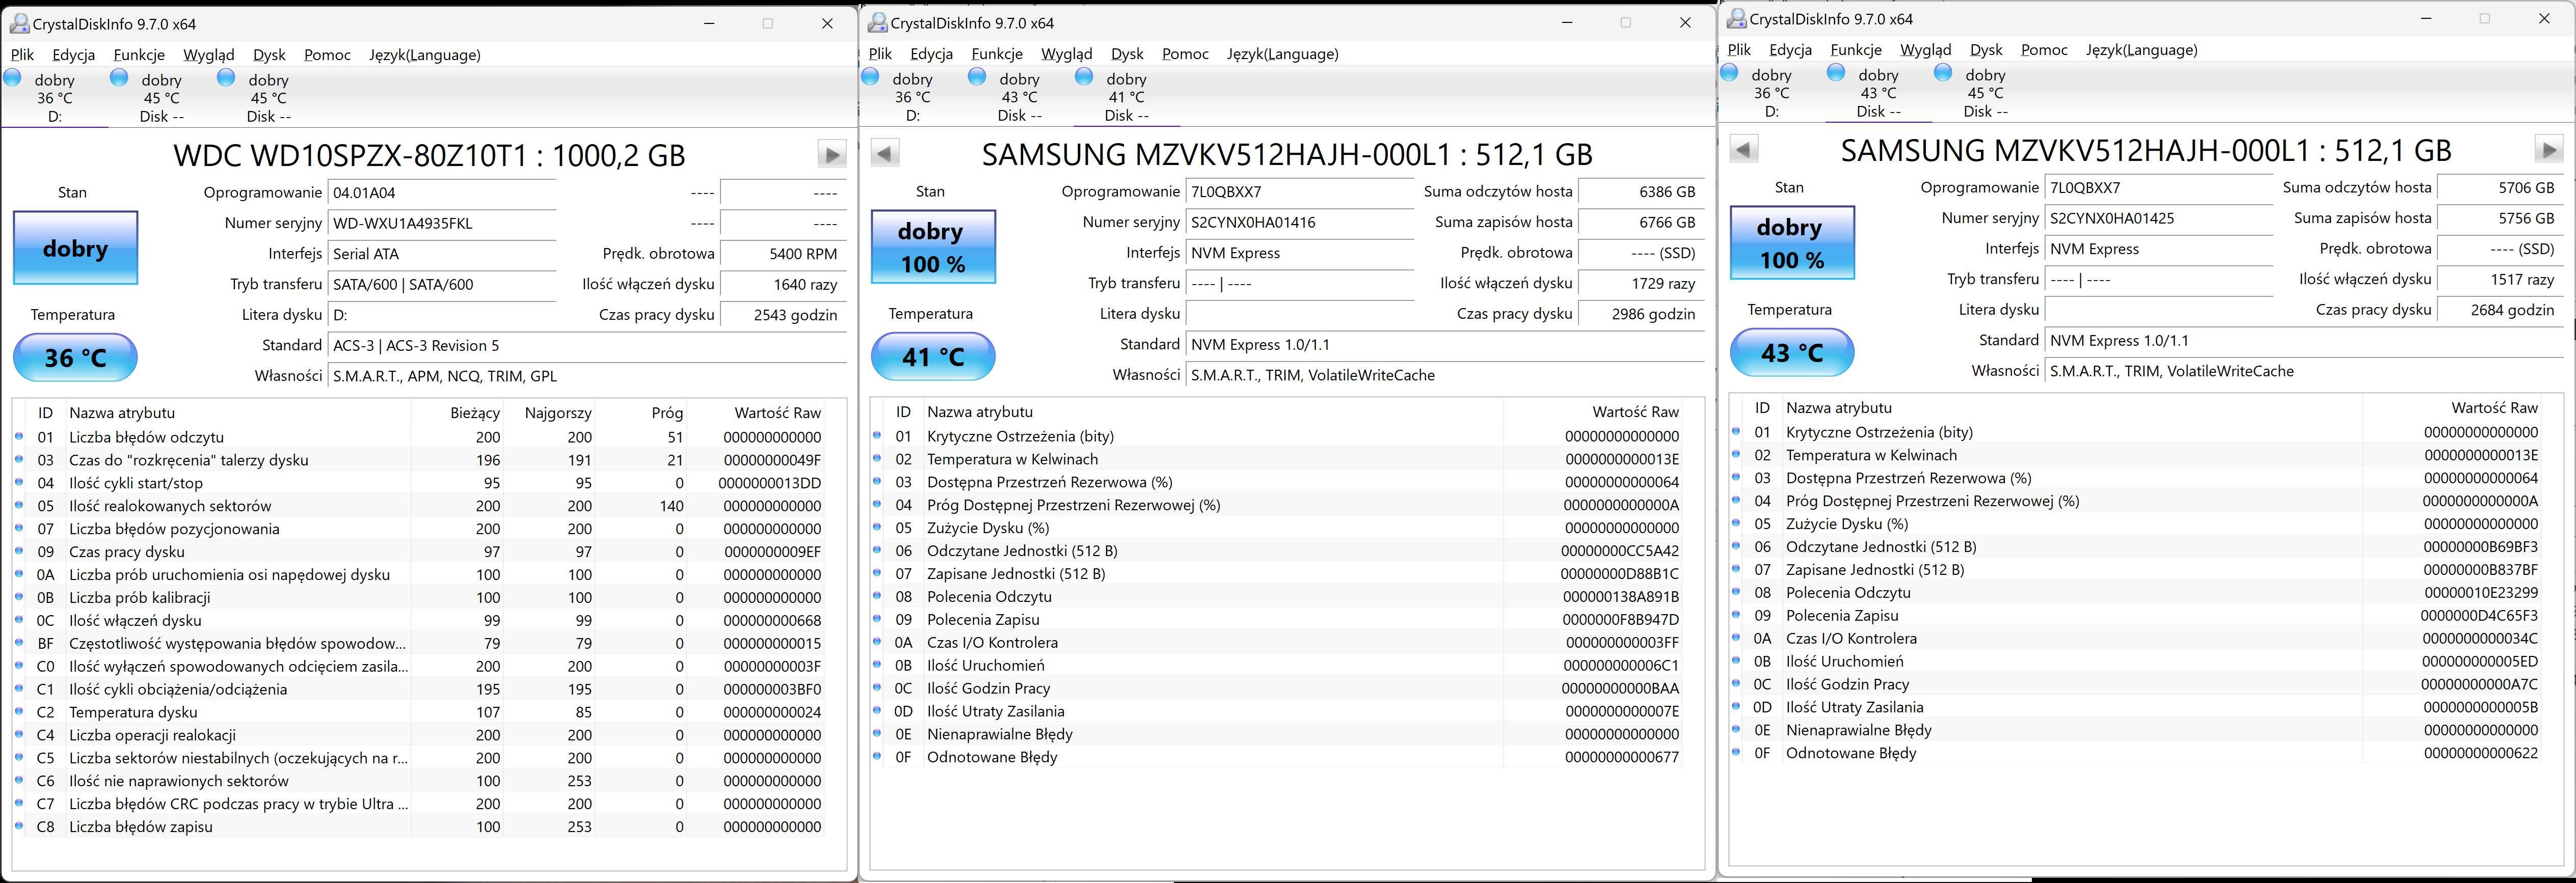
Task: Click the next disk arrow in WDC window
Action: 831,154
